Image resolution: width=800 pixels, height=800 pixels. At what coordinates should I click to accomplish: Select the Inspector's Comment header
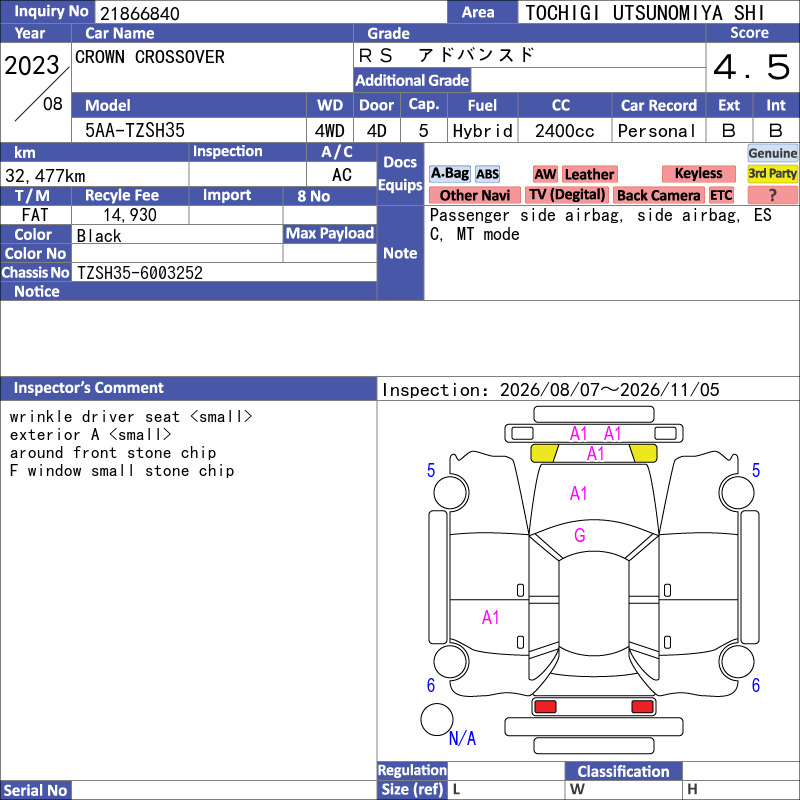click(188, 388)
